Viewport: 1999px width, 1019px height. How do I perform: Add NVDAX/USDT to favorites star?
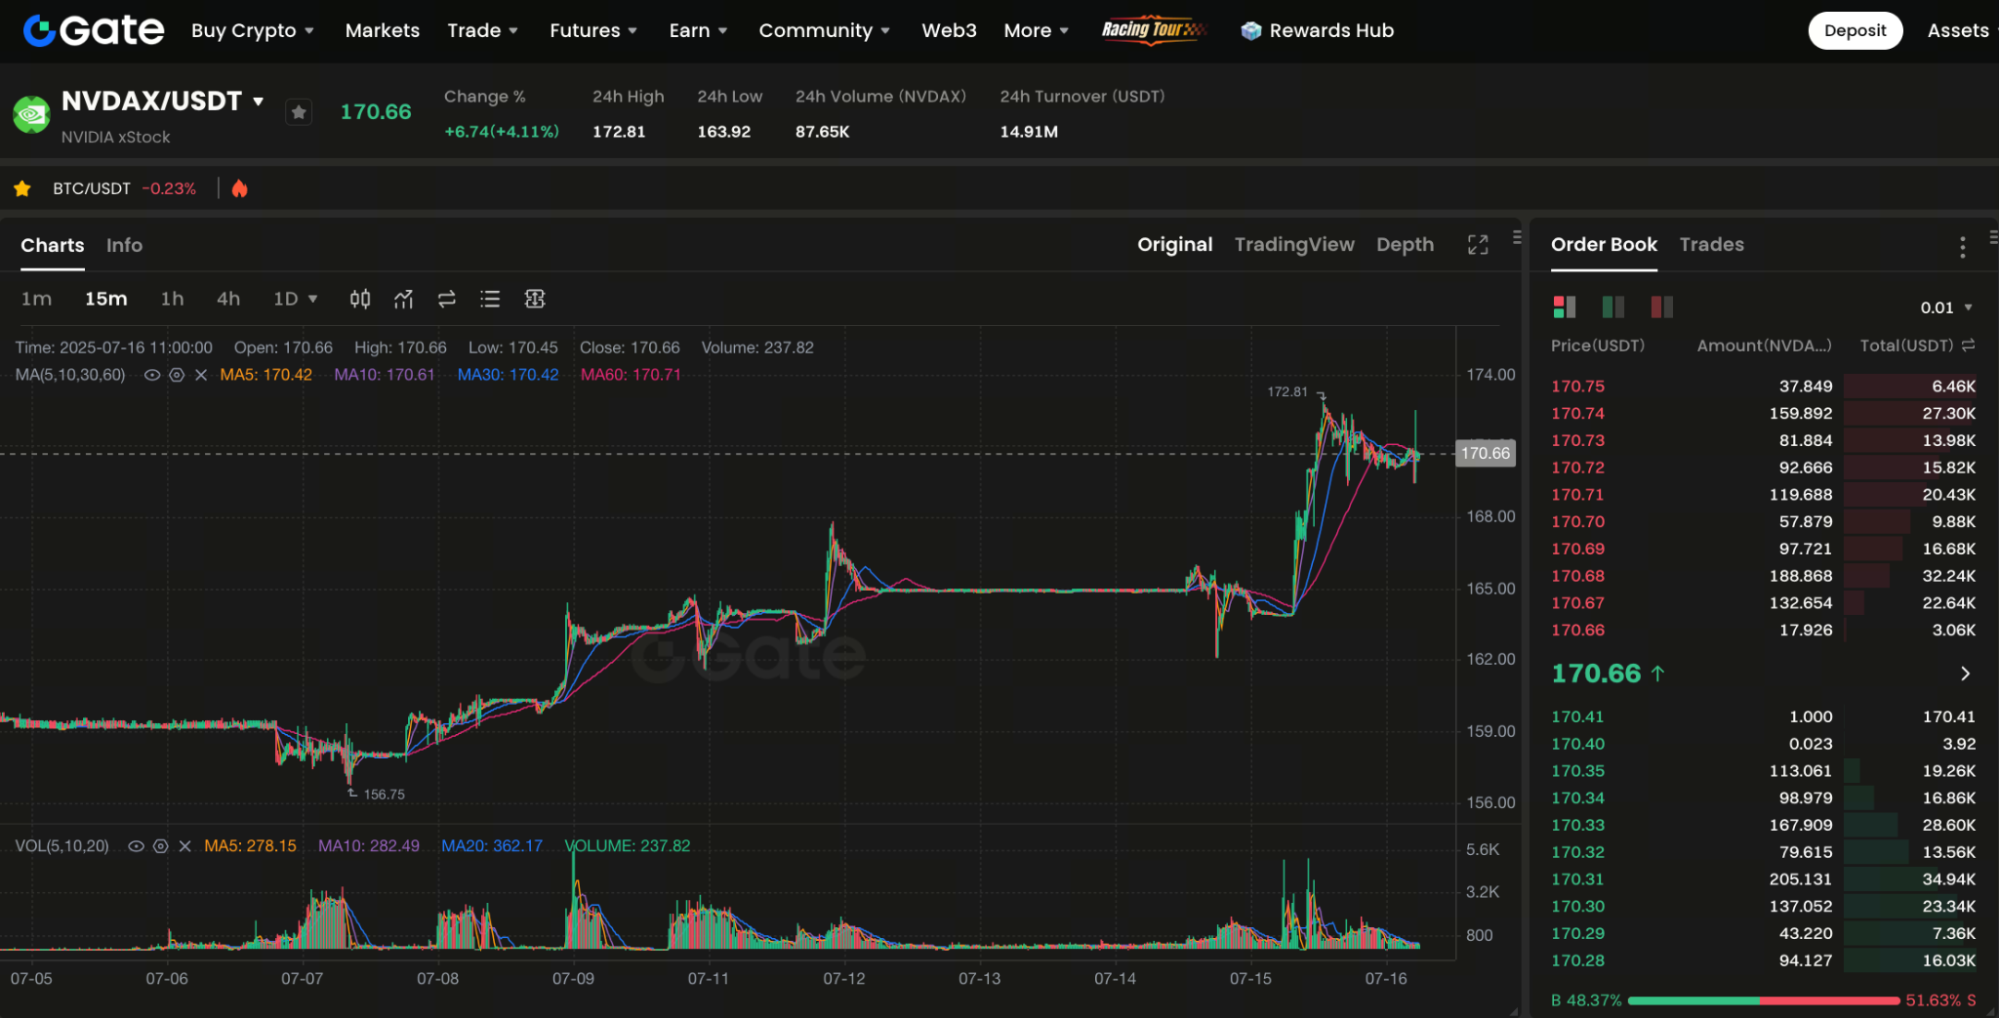(x=298, y=112)
